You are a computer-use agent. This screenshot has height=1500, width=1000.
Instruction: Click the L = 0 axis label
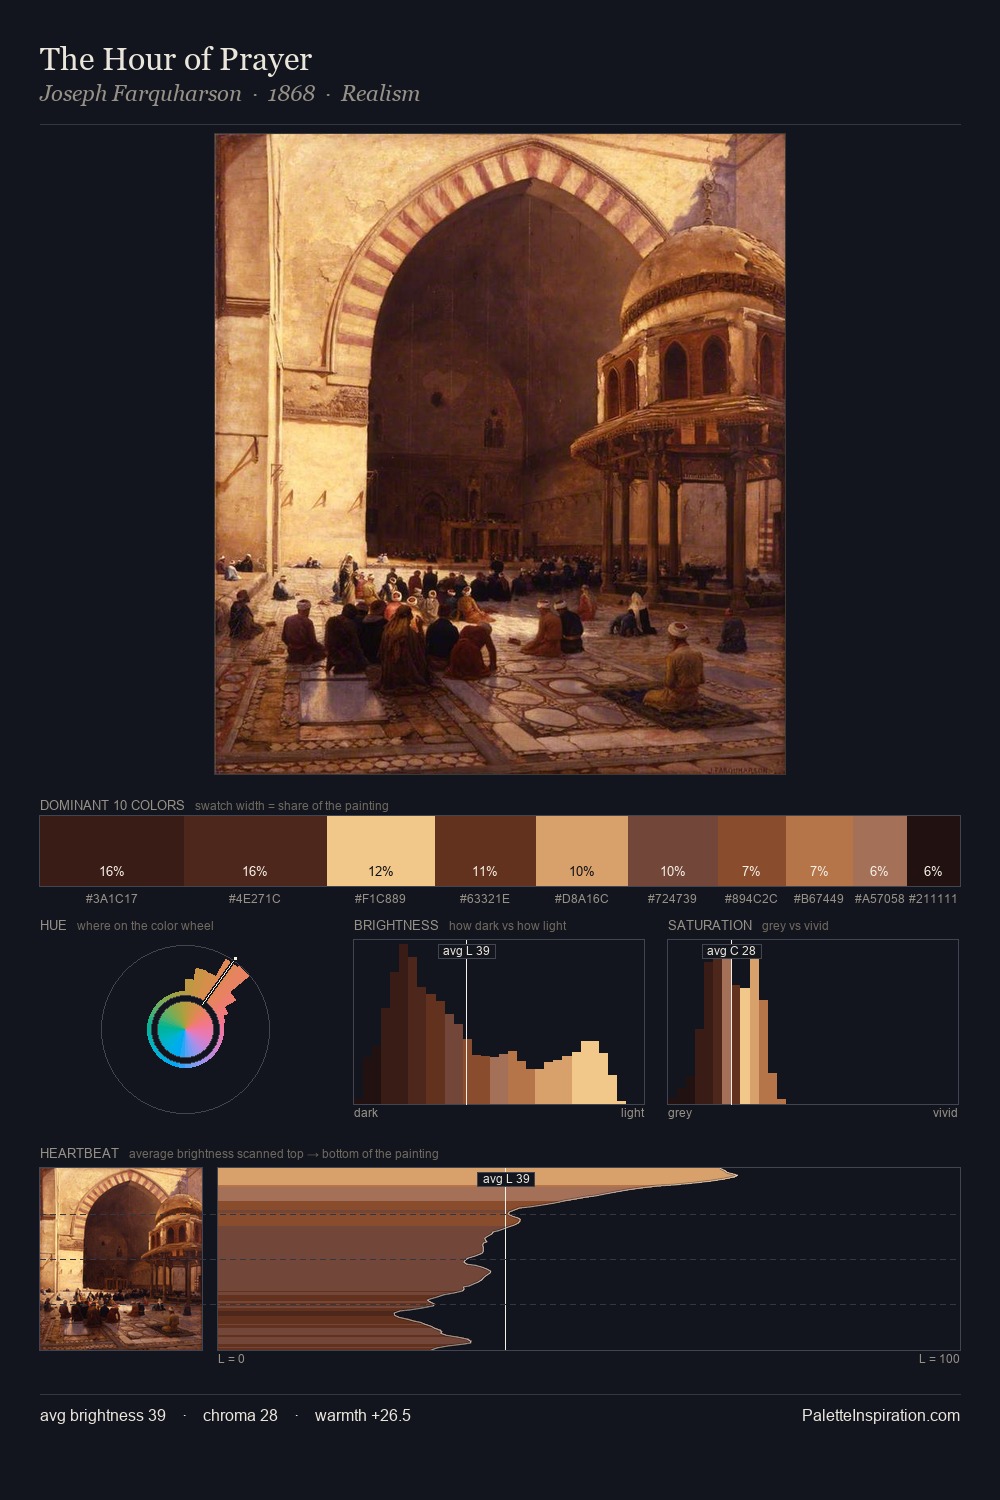click(231, 1359)
